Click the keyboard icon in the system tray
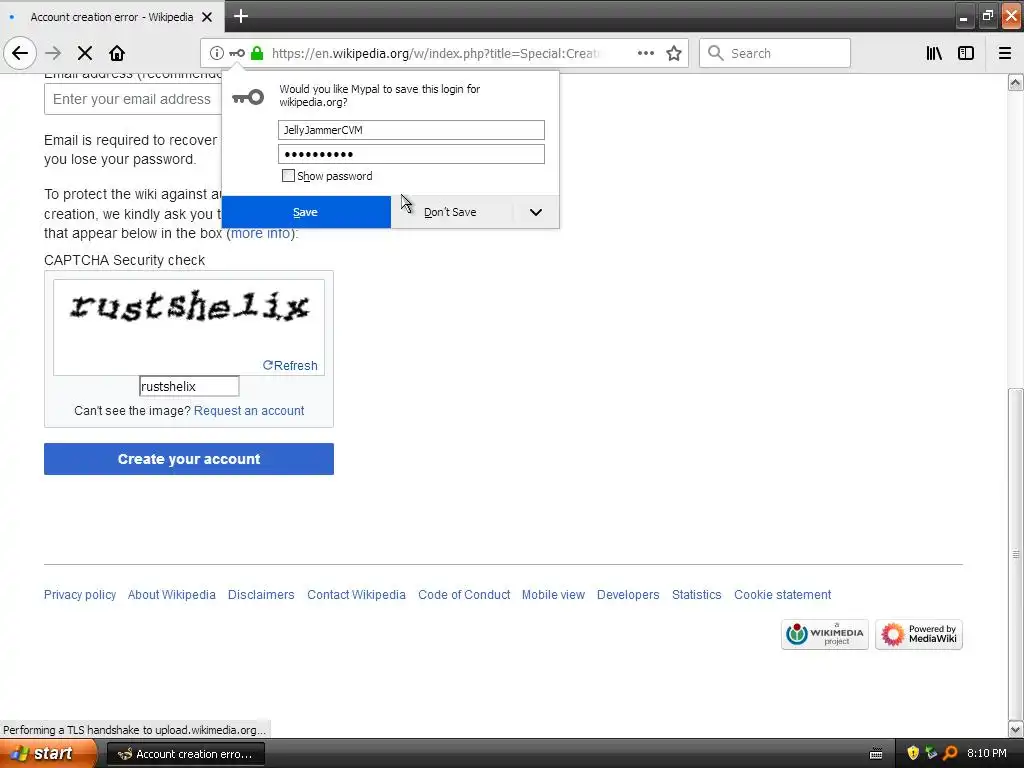Image resolution: width=1024 pixels, height=768 pixels. (876, 754)
